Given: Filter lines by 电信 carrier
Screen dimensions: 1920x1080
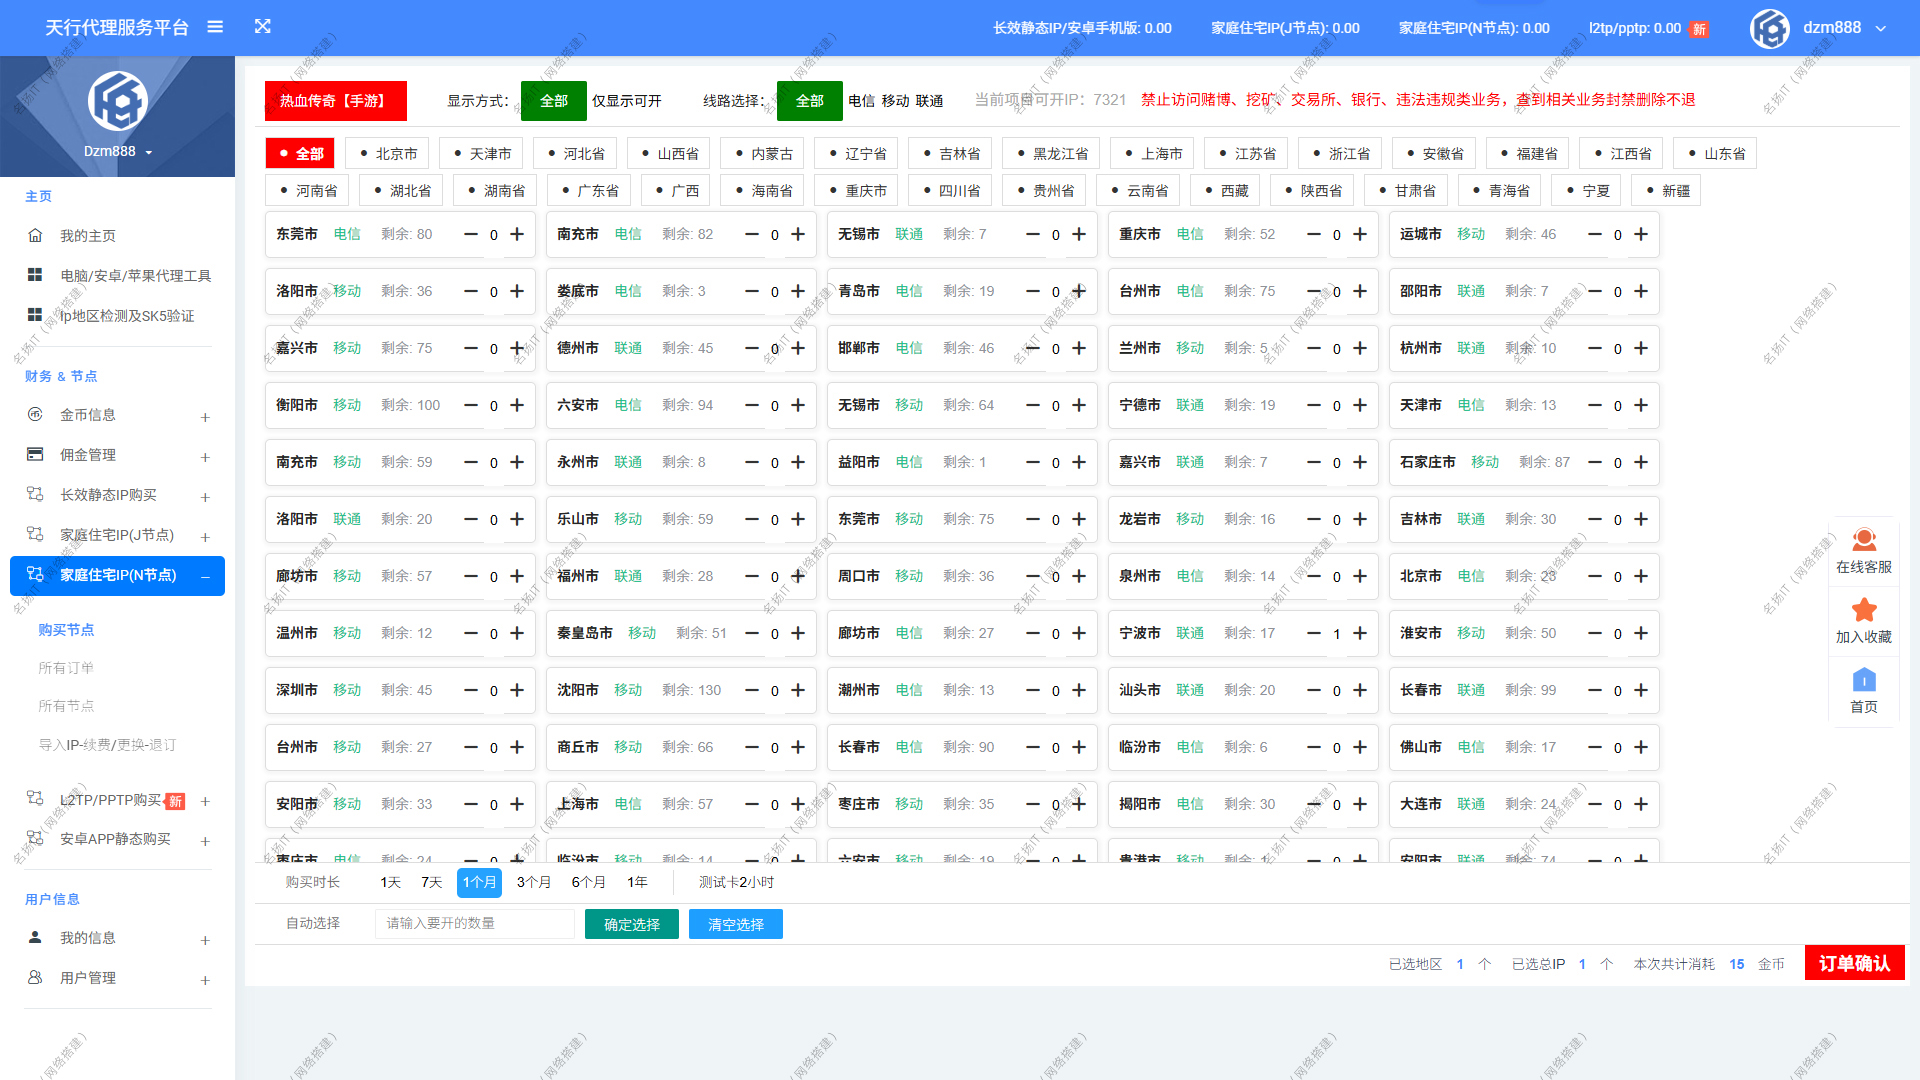Looking at the screenshot, I should (861, 101).
